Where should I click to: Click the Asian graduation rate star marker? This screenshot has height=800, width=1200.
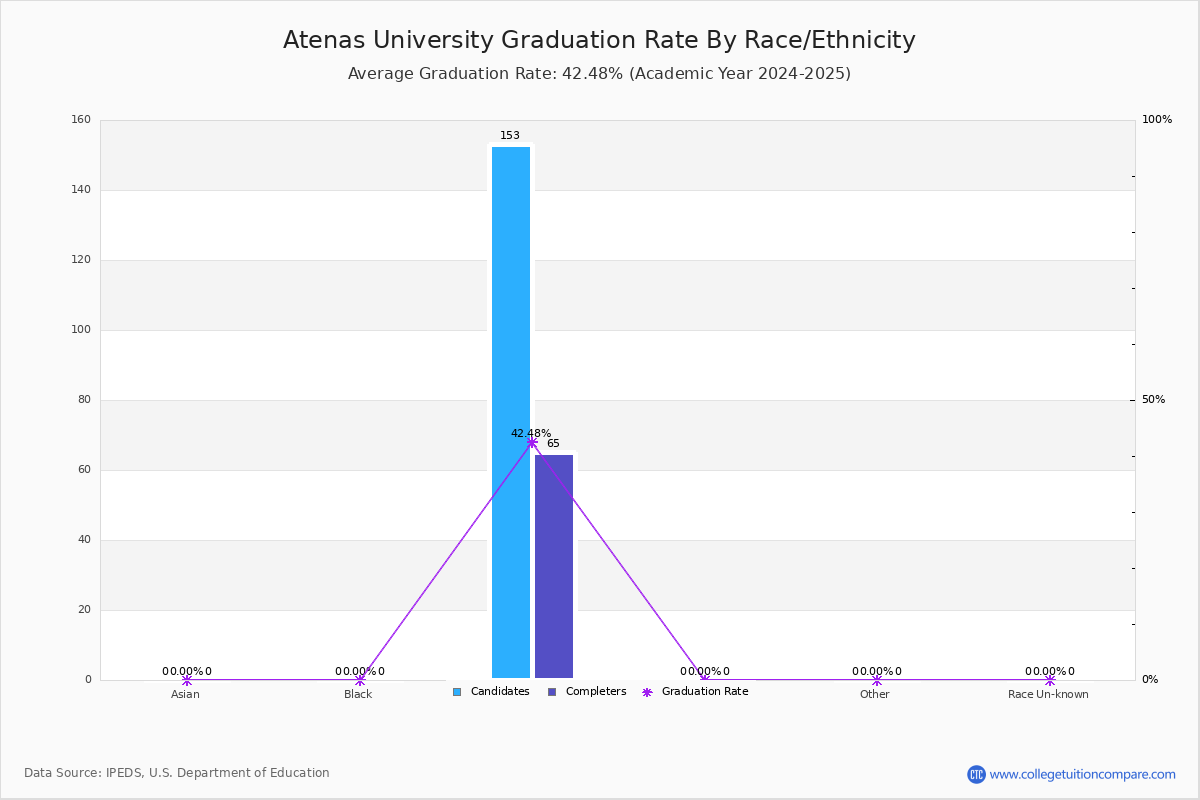(186, 680)
